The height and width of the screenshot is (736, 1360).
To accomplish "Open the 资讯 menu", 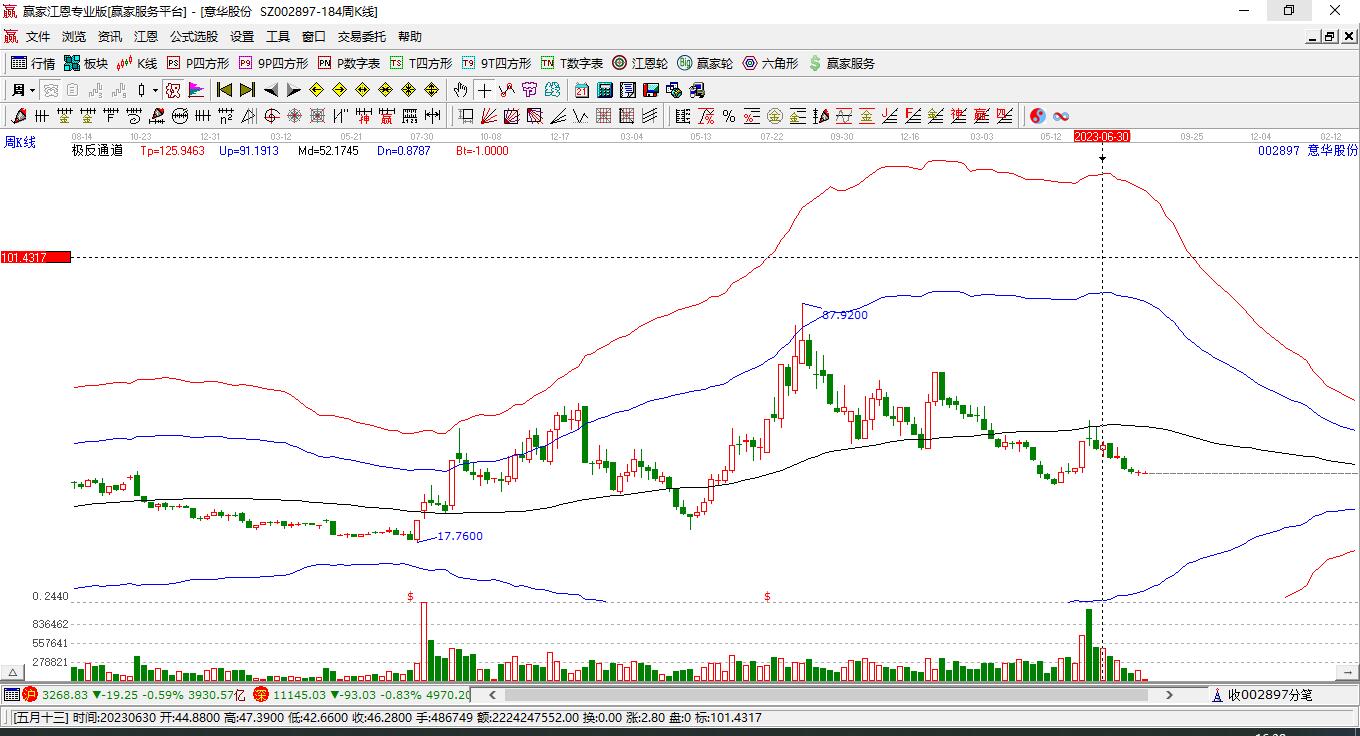I will 110,37.
